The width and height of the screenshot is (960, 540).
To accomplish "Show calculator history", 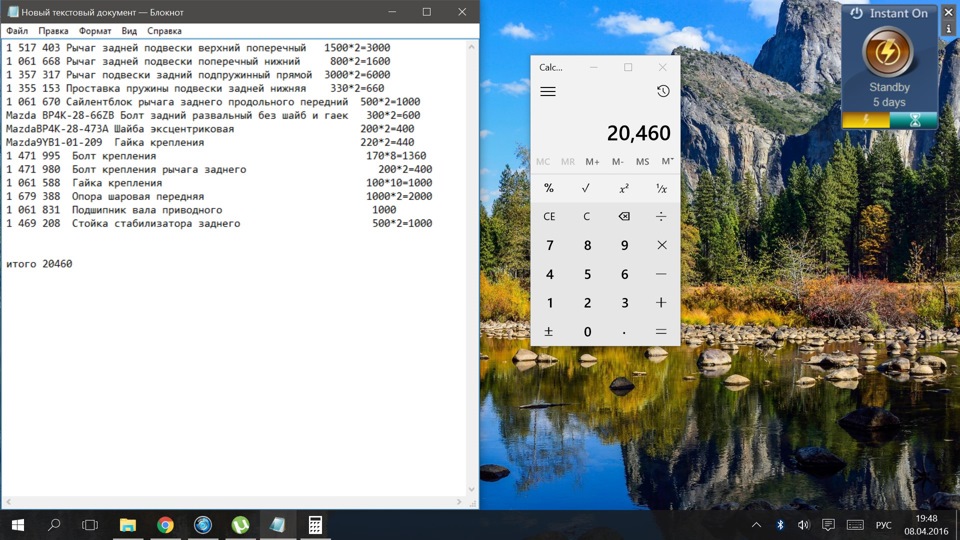I will (x=663, y=91).
